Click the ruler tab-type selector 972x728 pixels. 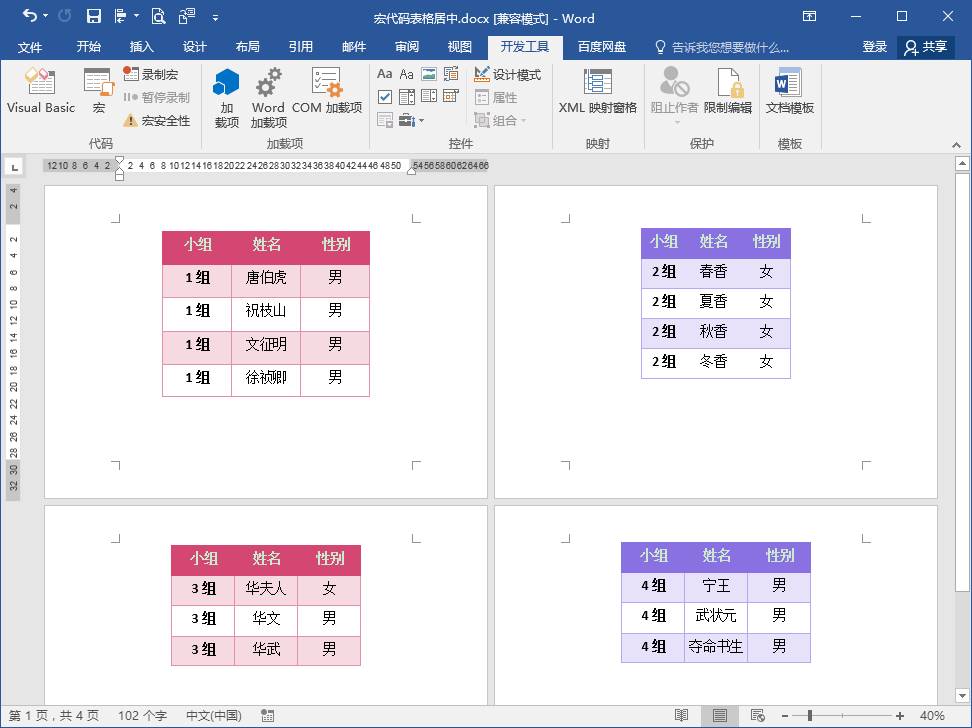tap(14, 166)
